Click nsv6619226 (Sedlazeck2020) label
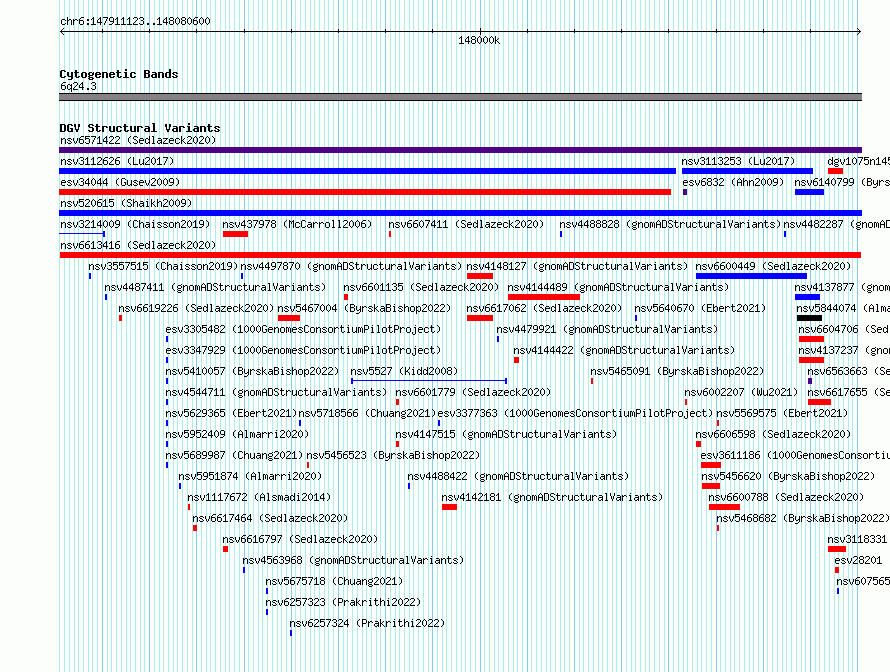The height and width of the screenshot is (672, 890). [x=196, y=308]
